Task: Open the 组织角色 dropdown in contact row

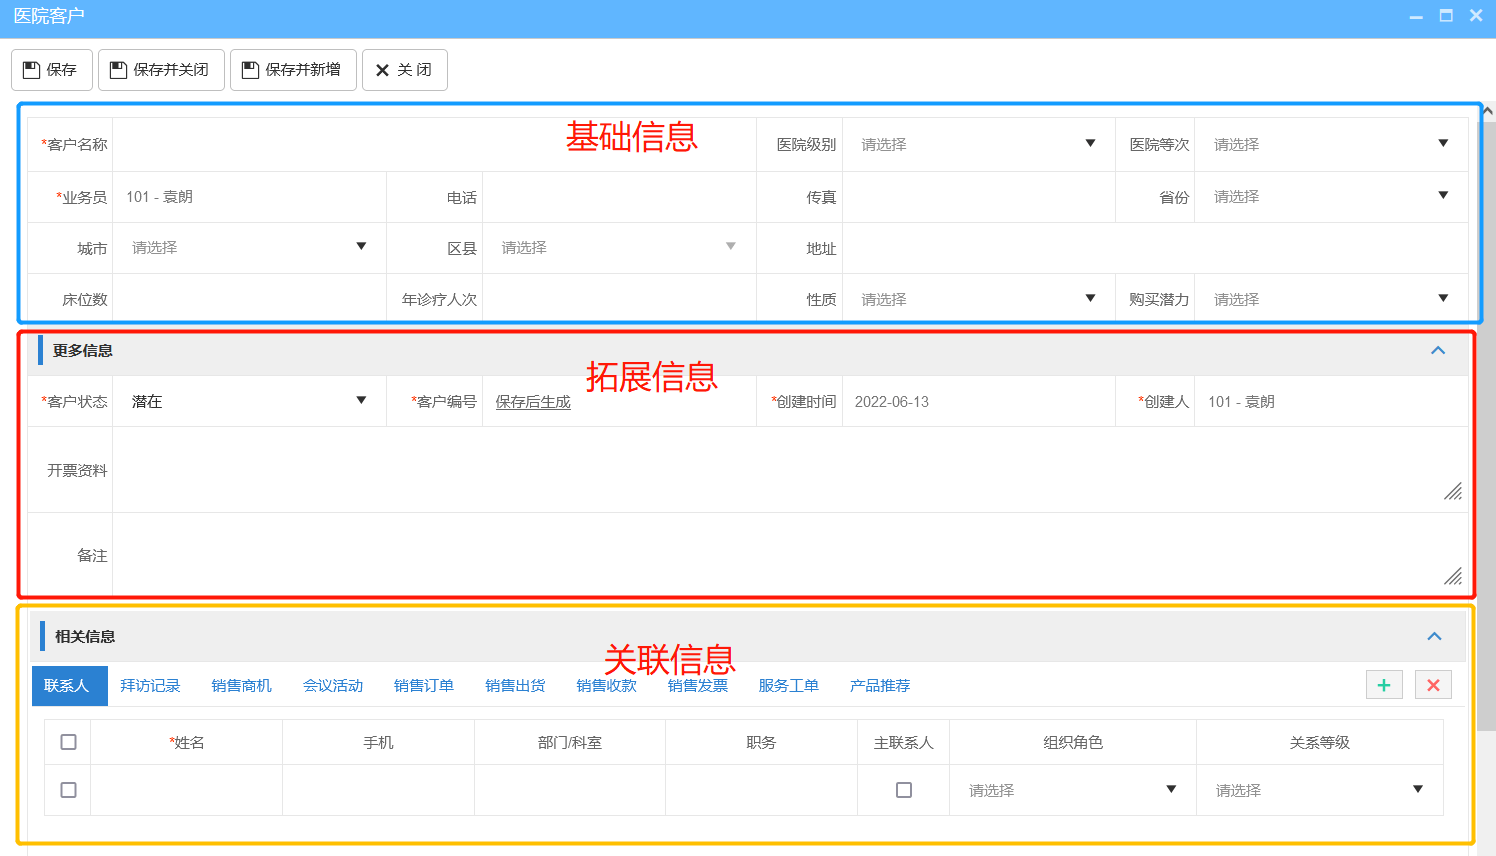Action: coord(1170,790)
